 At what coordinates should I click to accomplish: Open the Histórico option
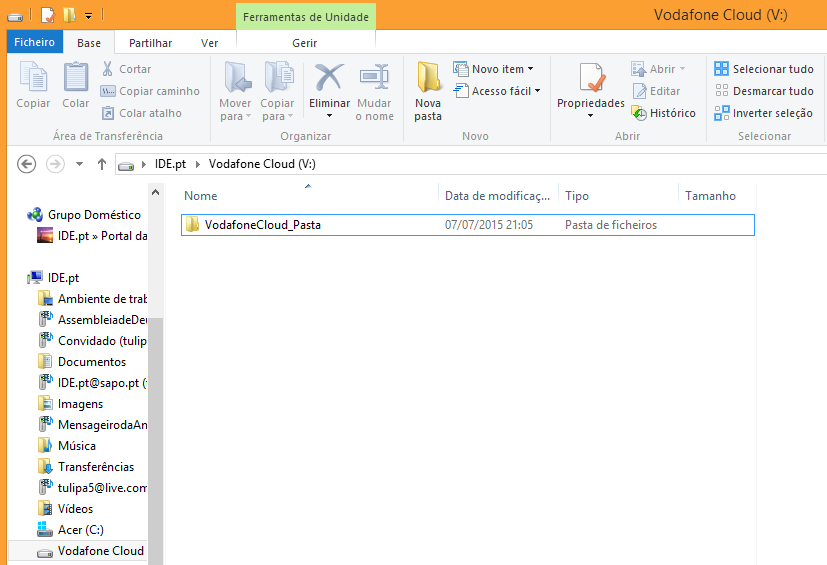click(x=663, y=113)
